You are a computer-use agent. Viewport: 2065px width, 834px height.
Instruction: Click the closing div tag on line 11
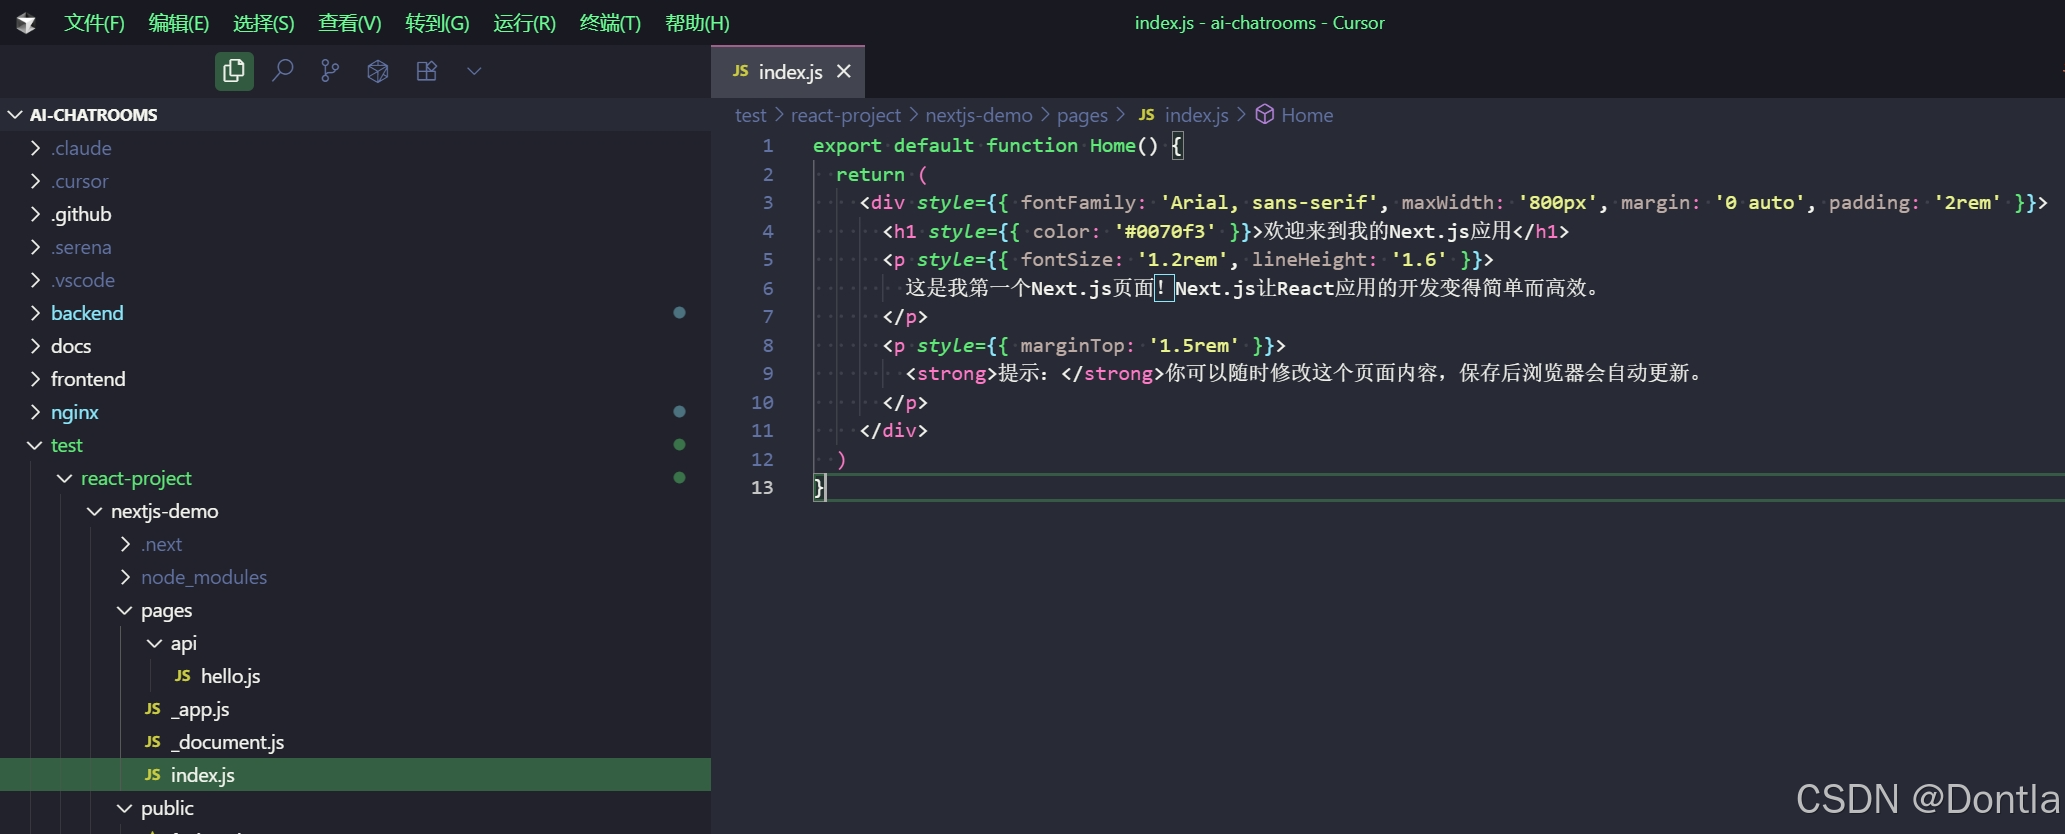pyautogui.click(x=893, y=430)
